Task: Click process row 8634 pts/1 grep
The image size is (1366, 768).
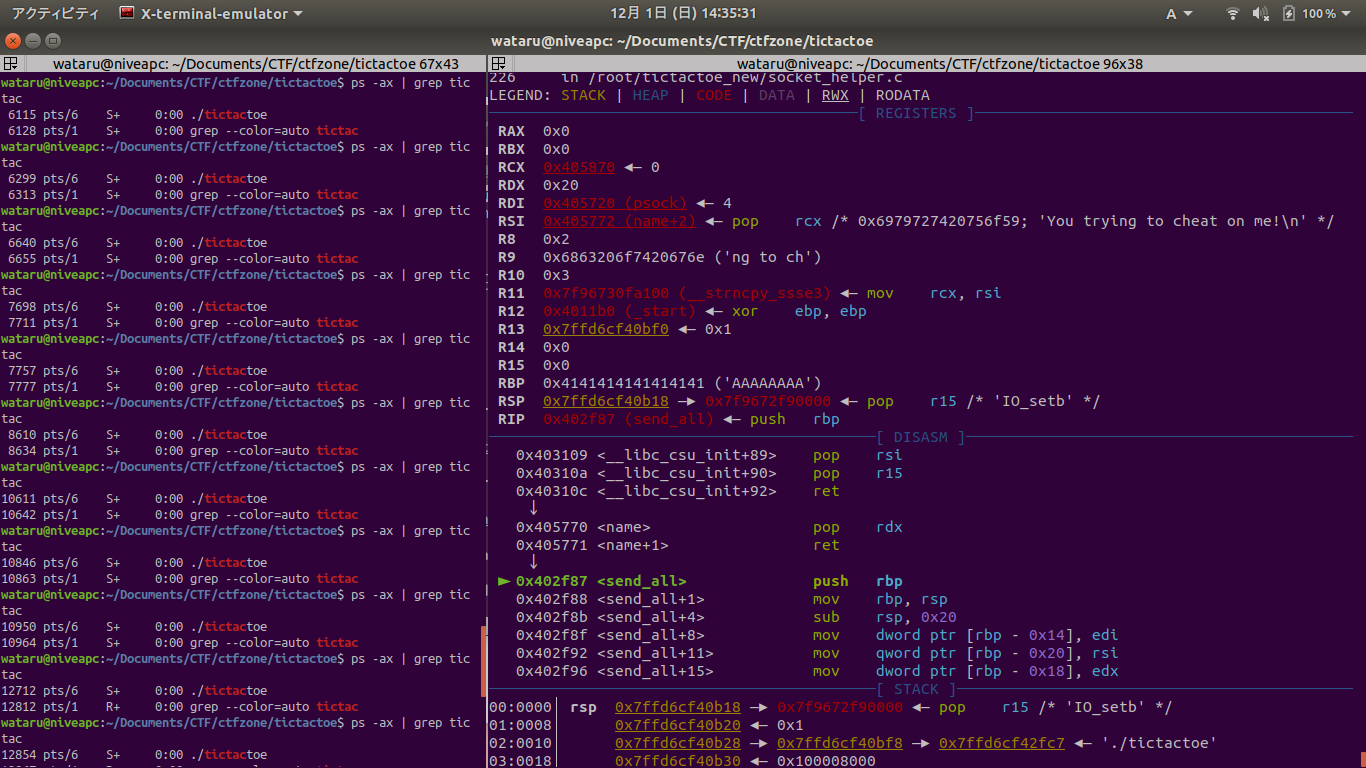Action: click(x=182, y=451)
